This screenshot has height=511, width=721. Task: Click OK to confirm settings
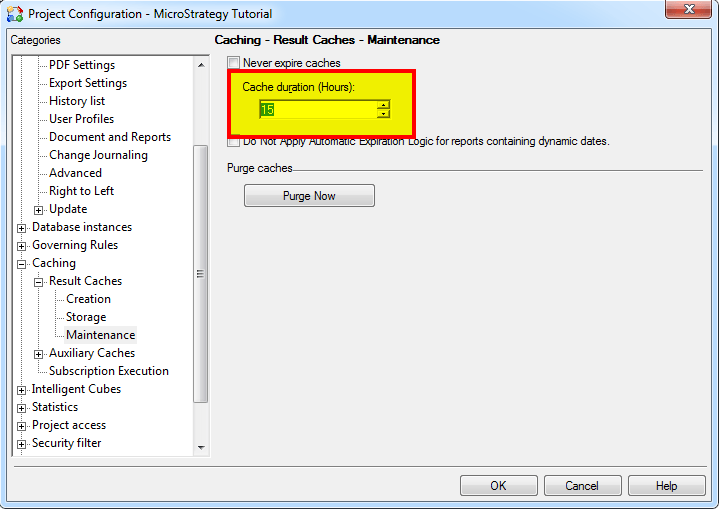(x=498, y=486)
